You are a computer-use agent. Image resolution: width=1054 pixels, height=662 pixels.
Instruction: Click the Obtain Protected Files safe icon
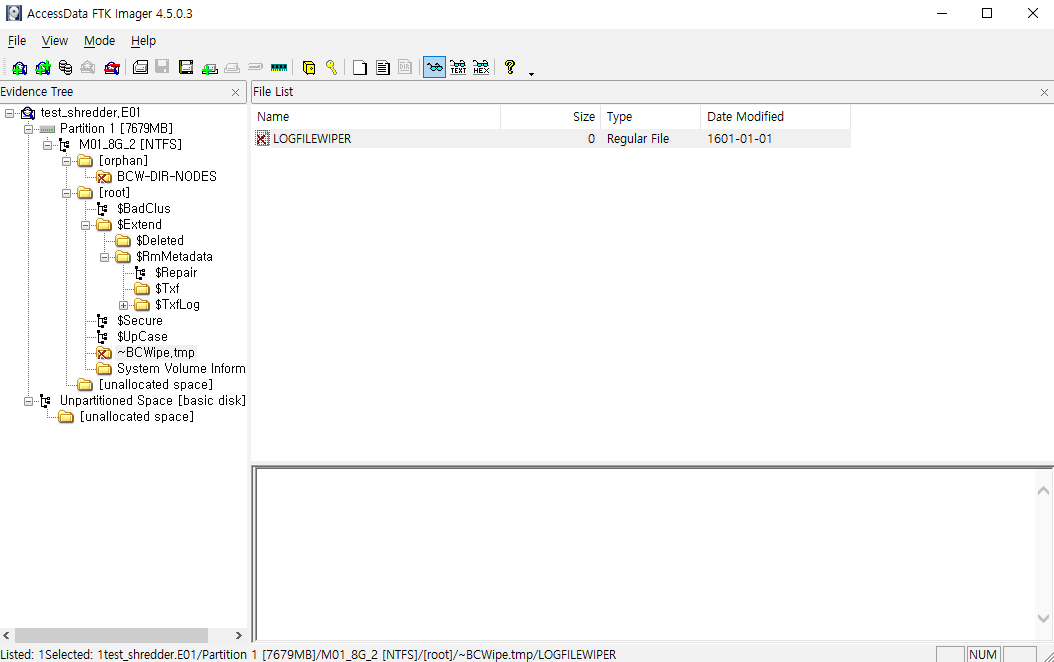pos(309,67)
